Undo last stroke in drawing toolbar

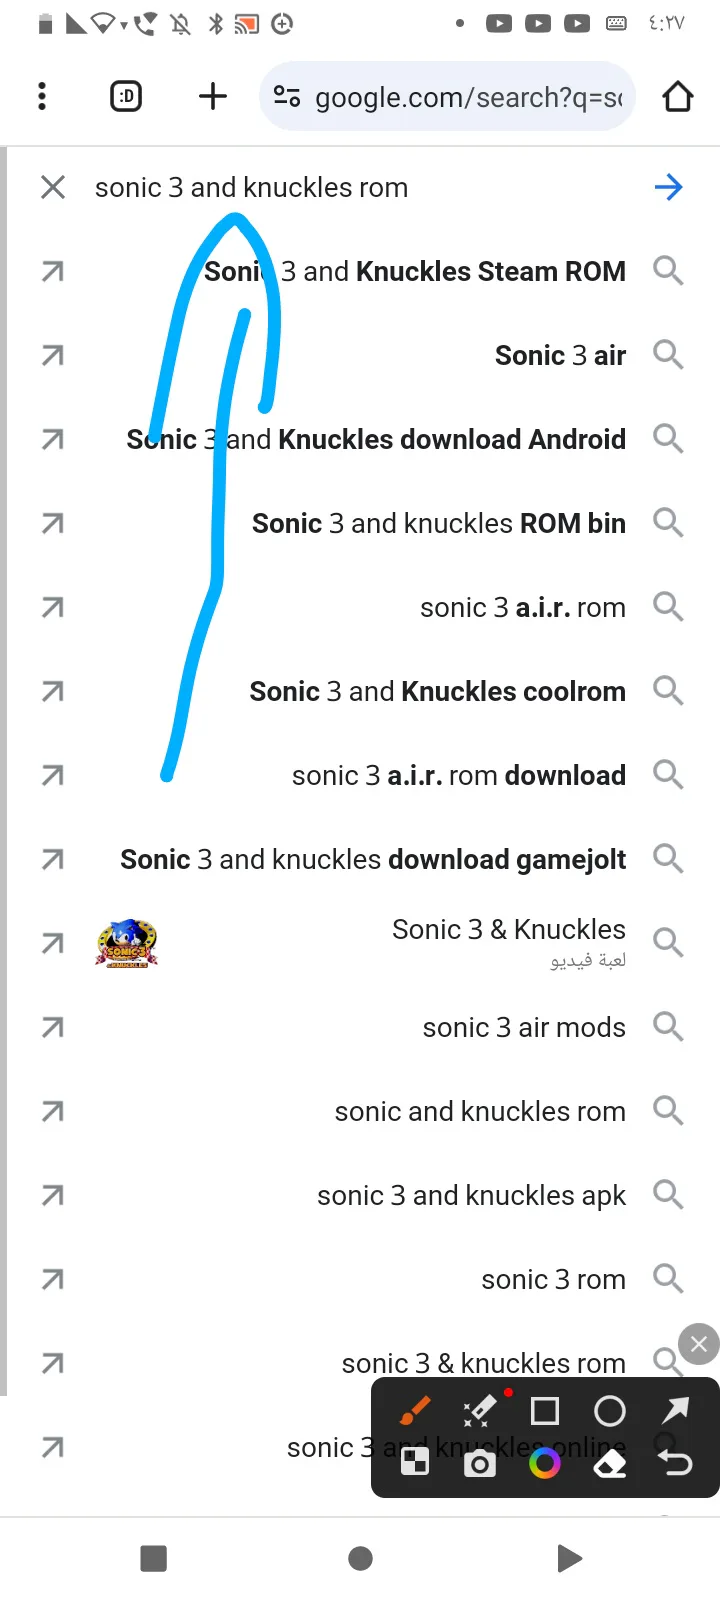[675, 1464]
